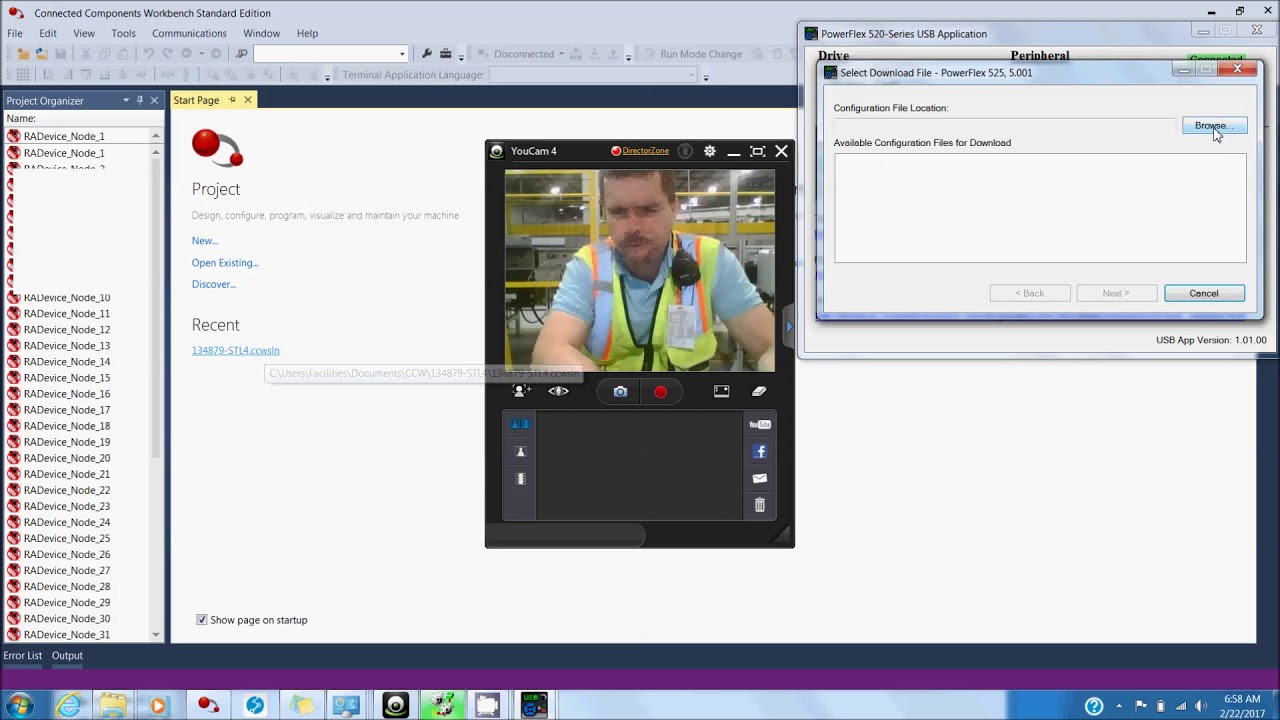Open Internet Explorer from taskbar

pos(68,706)
